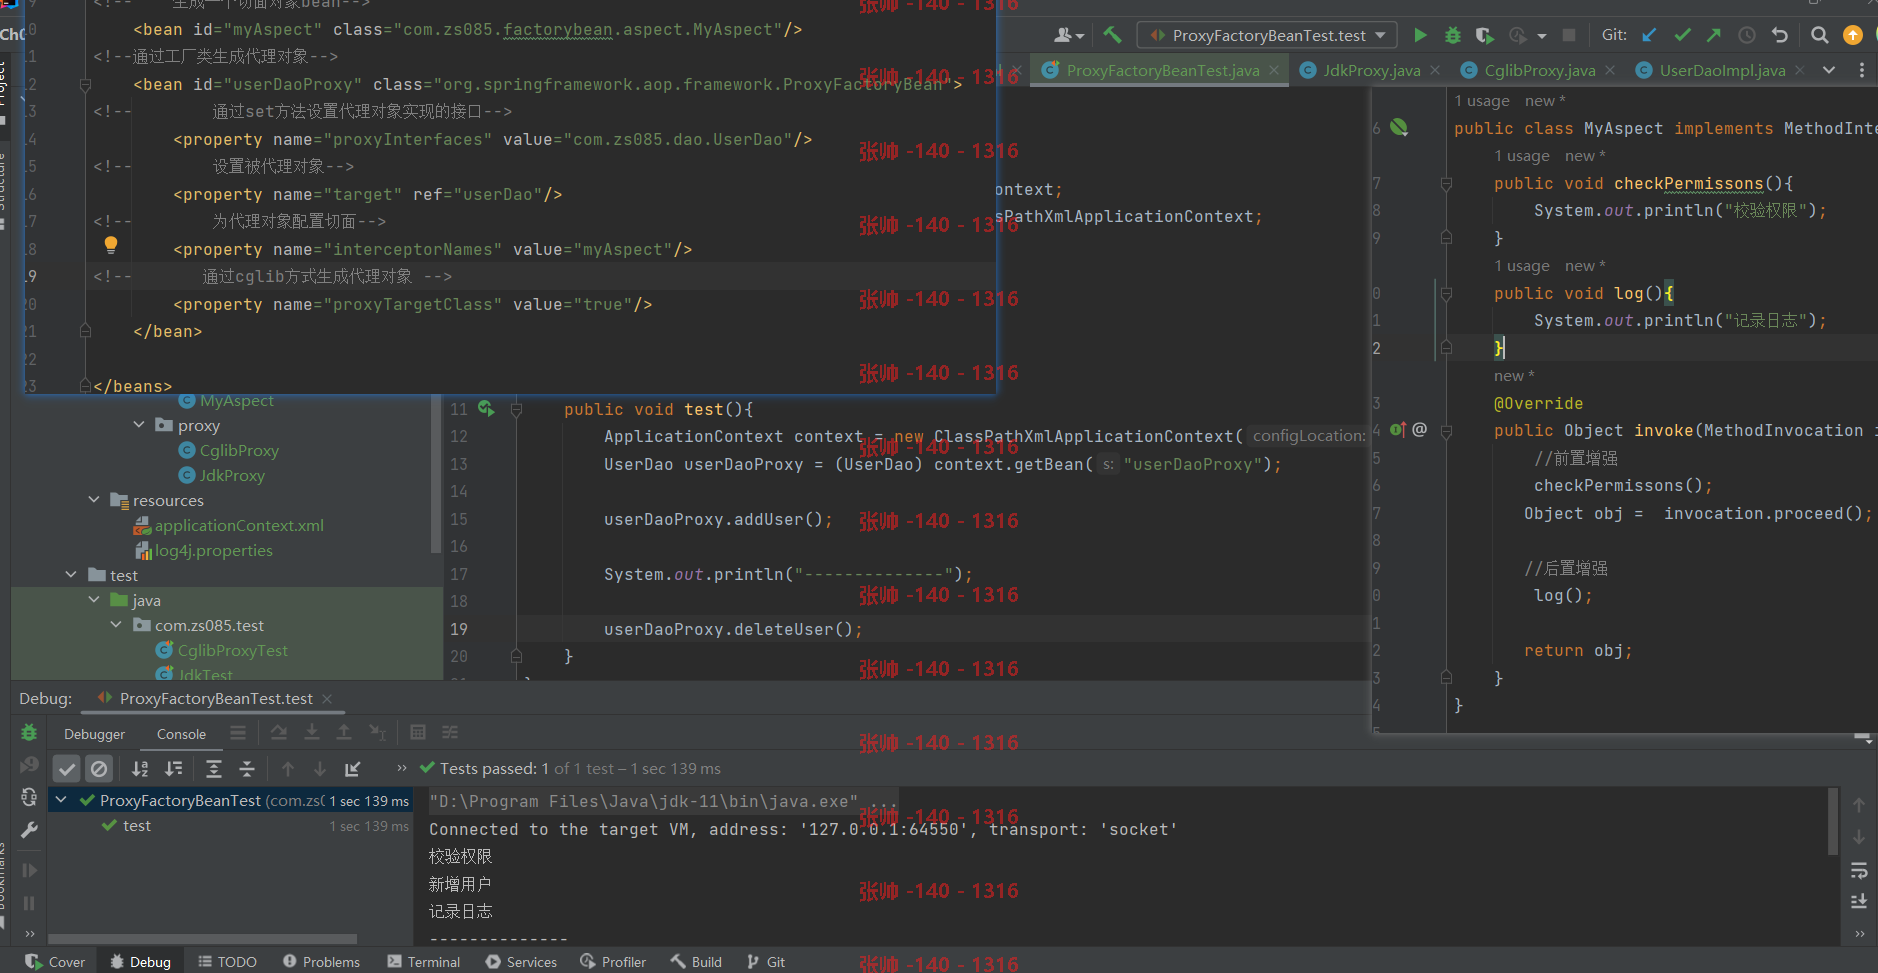Build the project with the hammer icon
Image resolution: width=1878 pixels, height=973 pixels.
(1113, 35)
